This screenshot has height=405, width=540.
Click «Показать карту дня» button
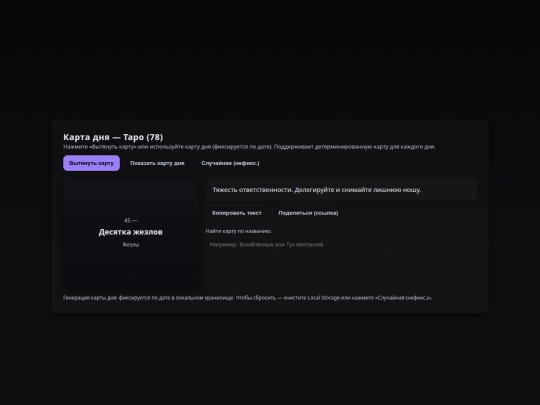157,163
